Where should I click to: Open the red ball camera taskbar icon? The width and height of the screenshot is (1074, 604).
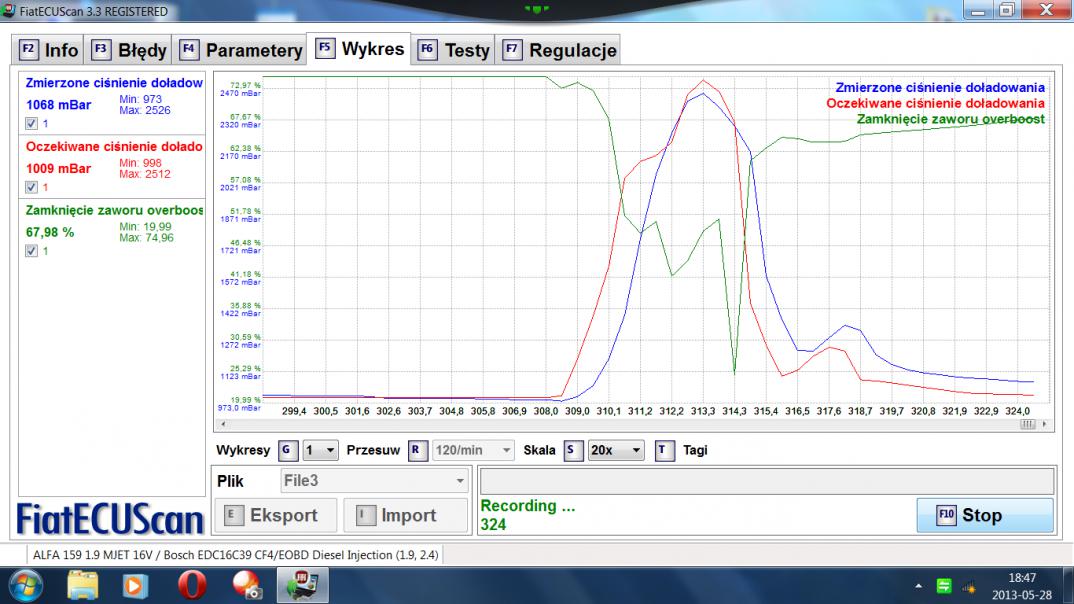pos(247,586)
